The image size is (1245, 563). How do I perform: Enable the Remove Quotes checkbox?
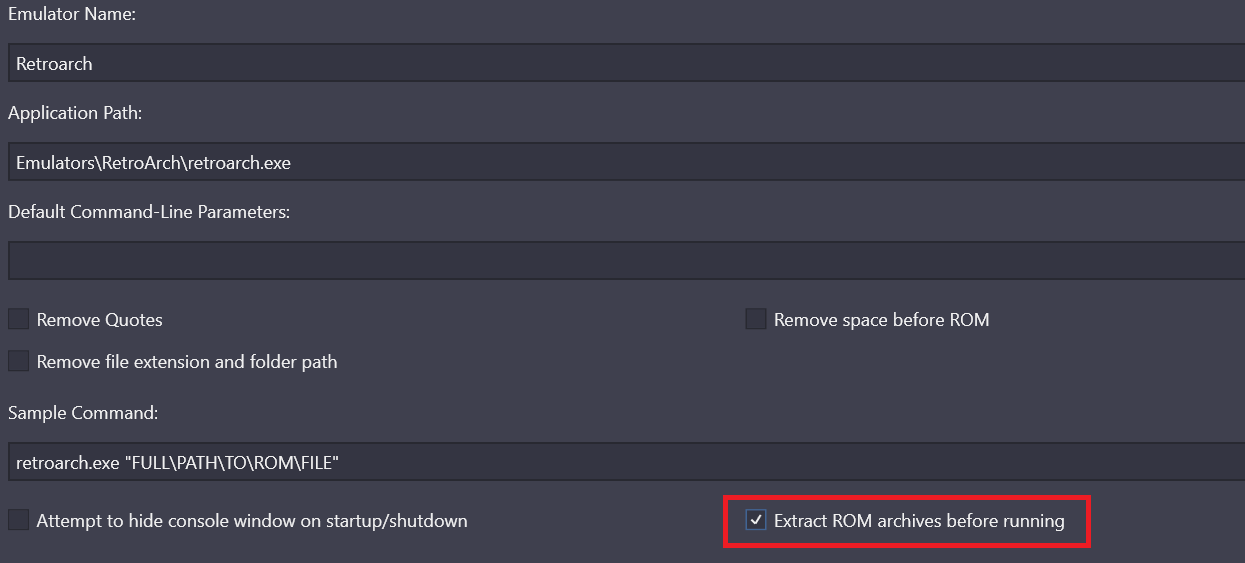18,320
